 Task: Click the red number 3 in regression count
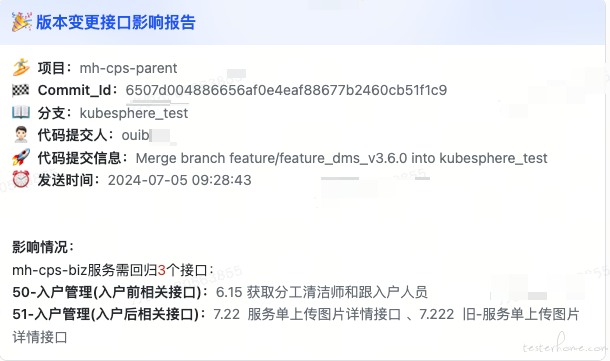click(161, 270)
